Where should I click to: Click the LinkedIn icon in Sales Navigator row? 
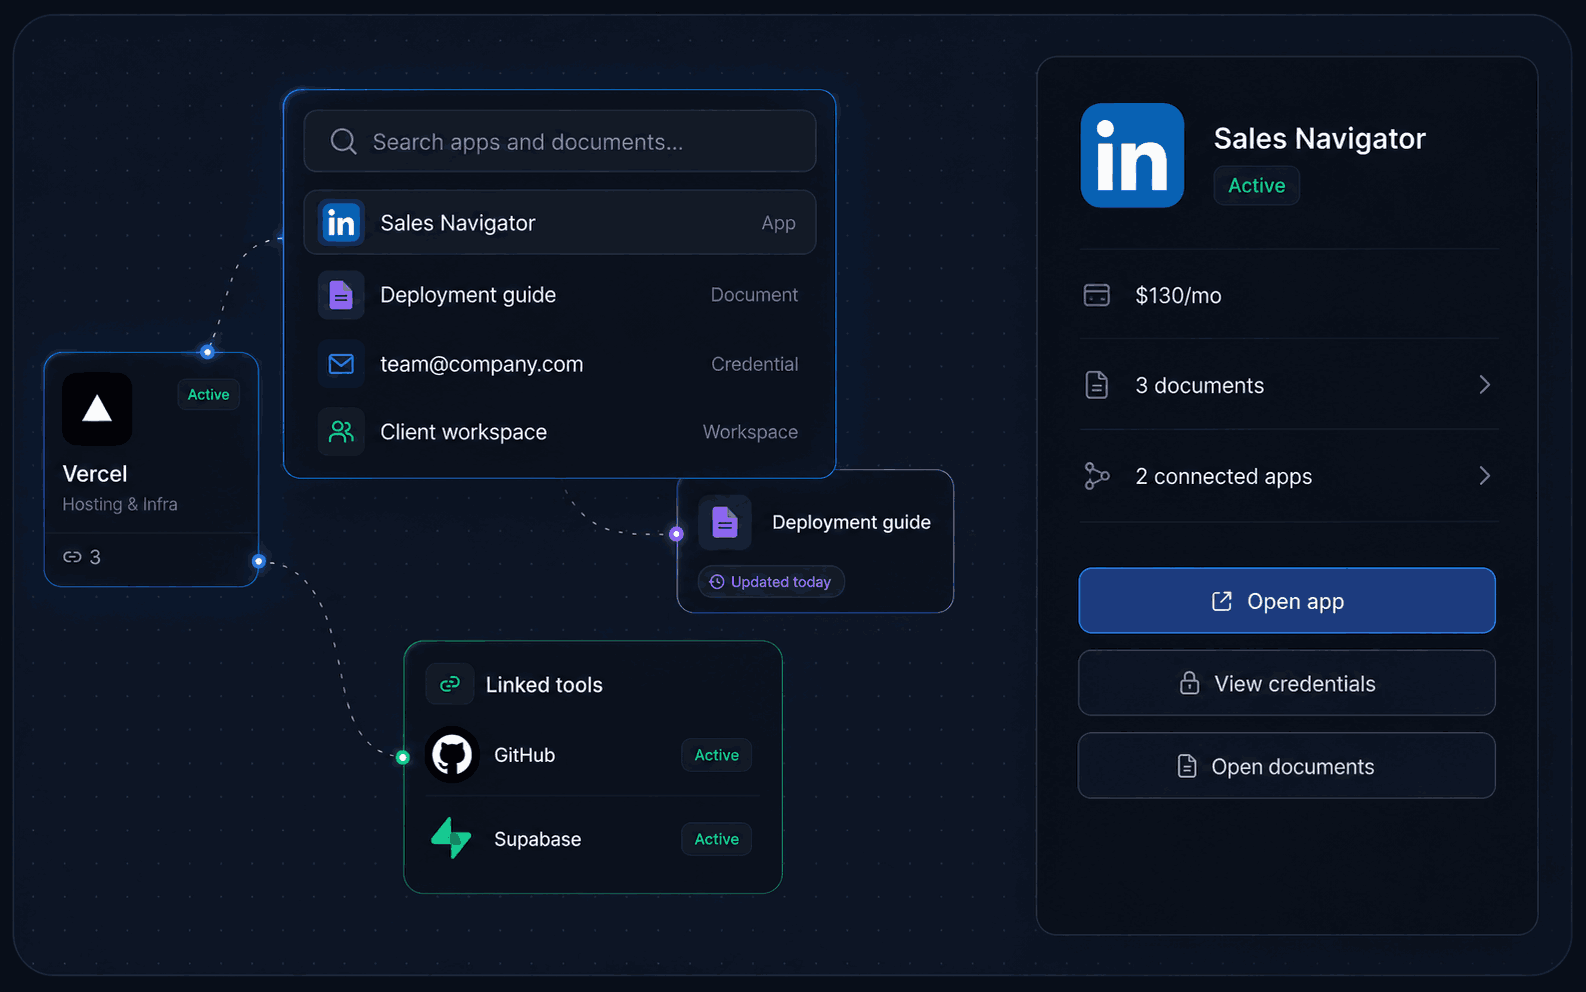click(x=341, y=223)
